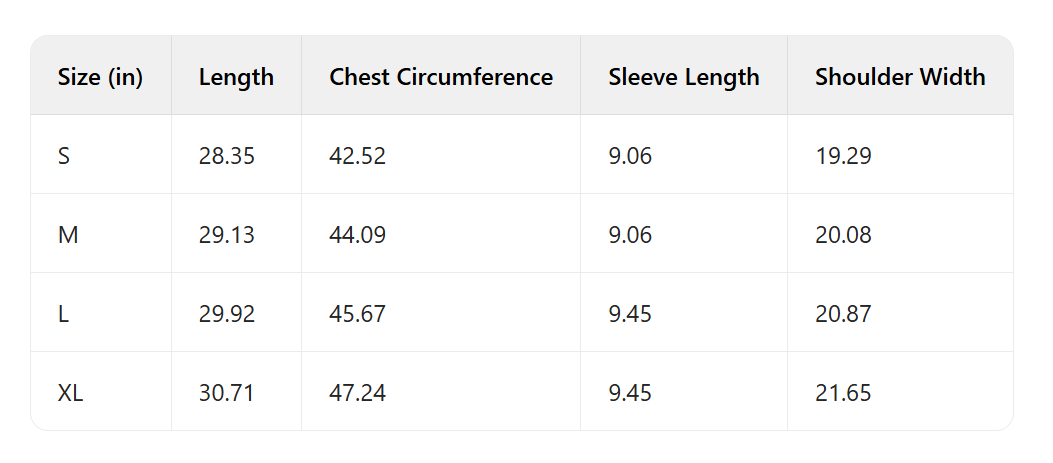Click shoulder width value 20.87
Screen dimensions: 1053x463
coord(843,314)
